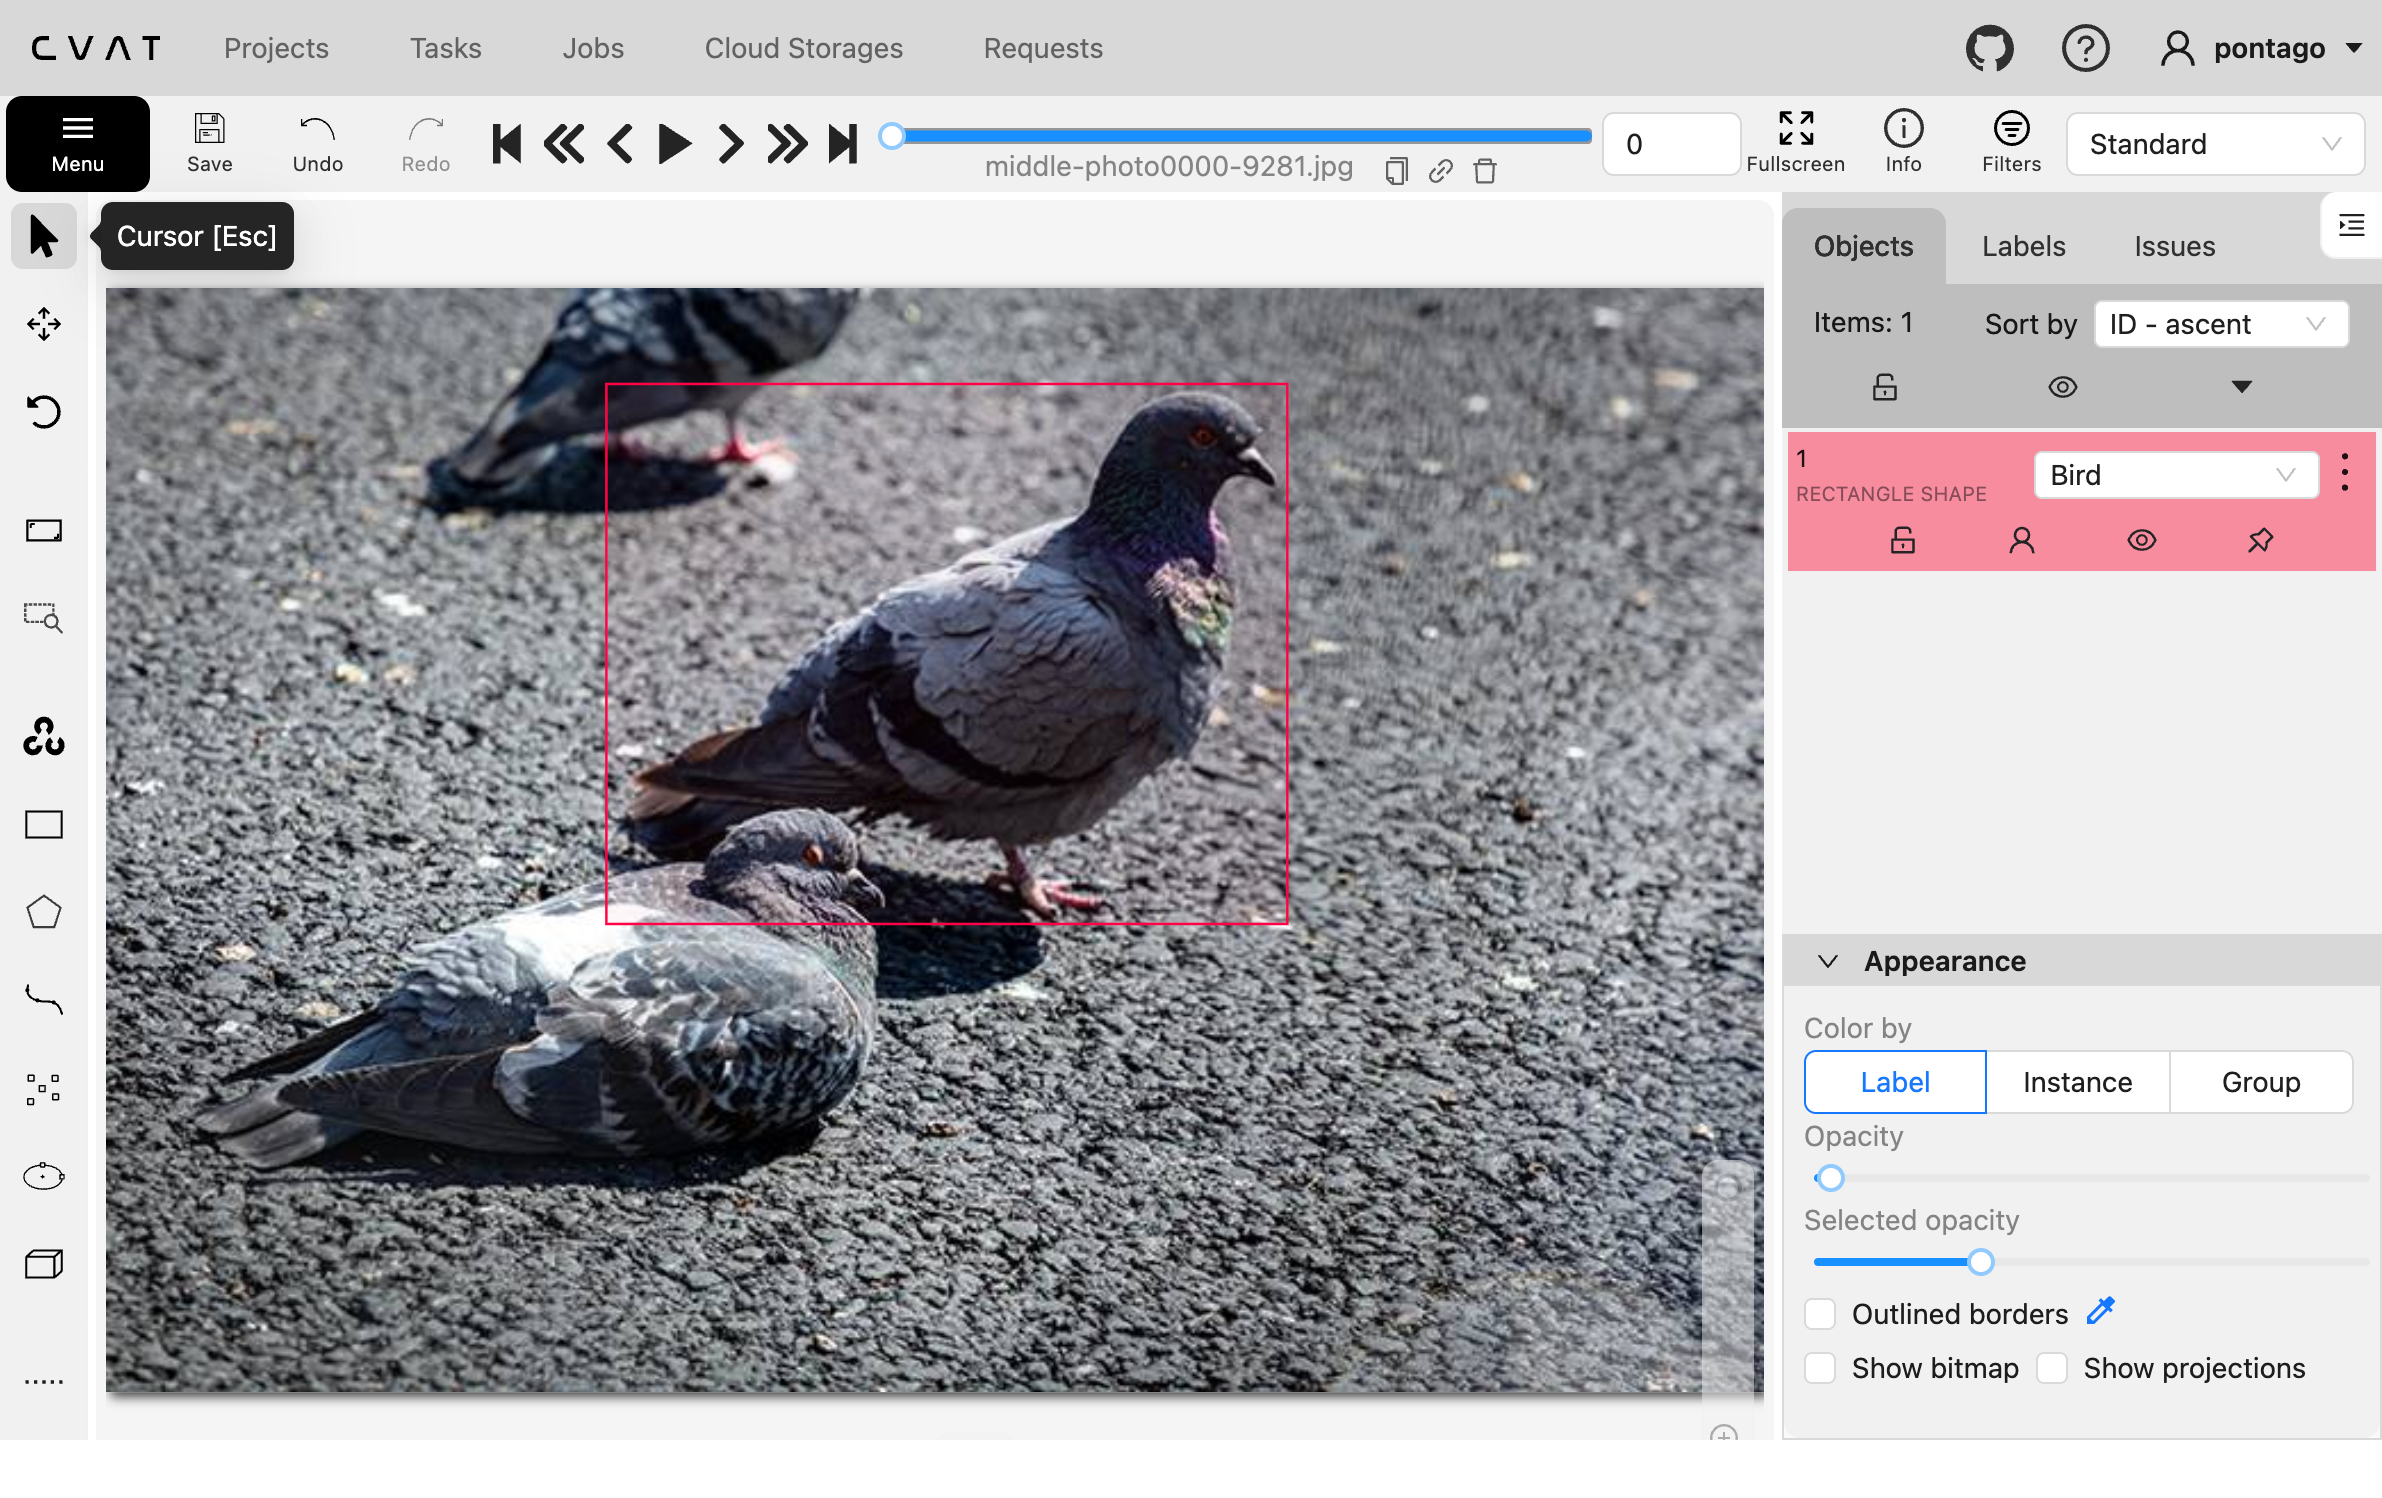Open the help question mark
Viewport: 2382px width, 1498px height.
[2085, 48]
